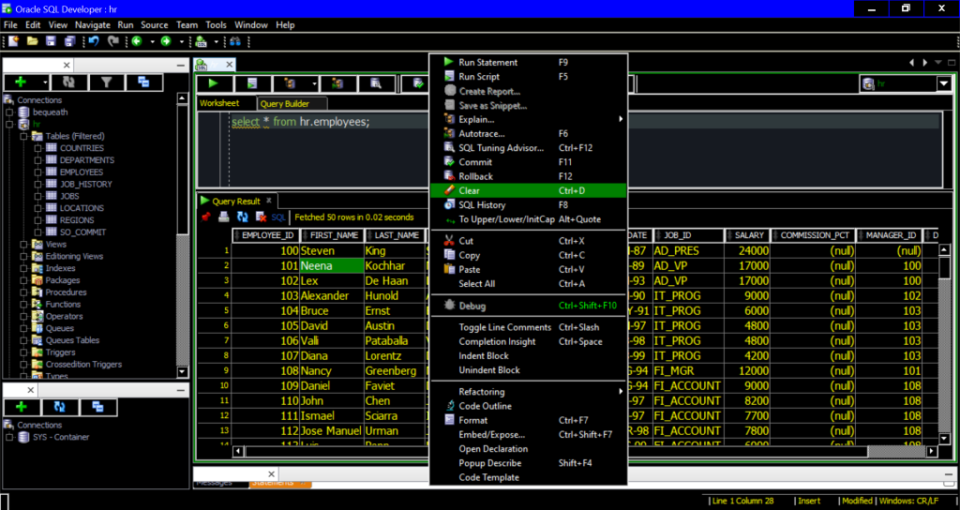Click the green Run Statement worksheet button
Viewport: 960px width, 510px height.
coord(213,83)
